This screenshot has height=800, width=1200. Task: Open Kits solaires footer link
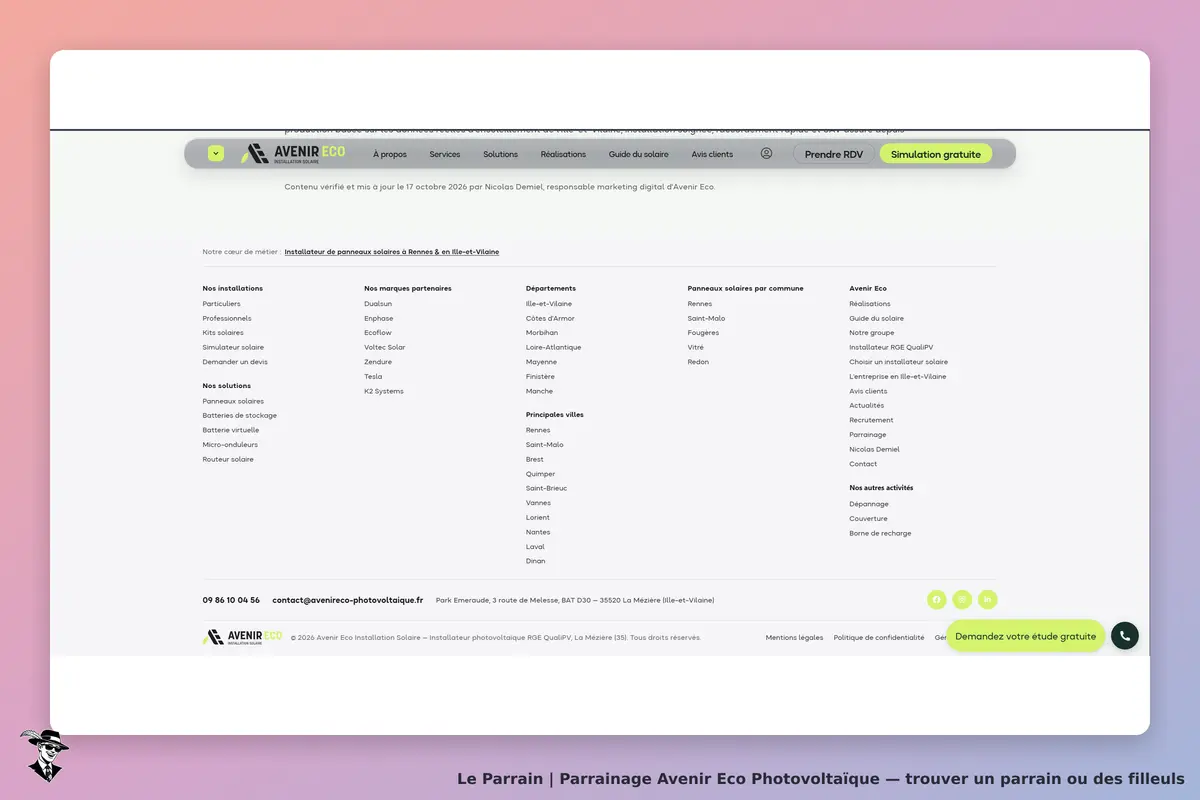pos(223,333)
